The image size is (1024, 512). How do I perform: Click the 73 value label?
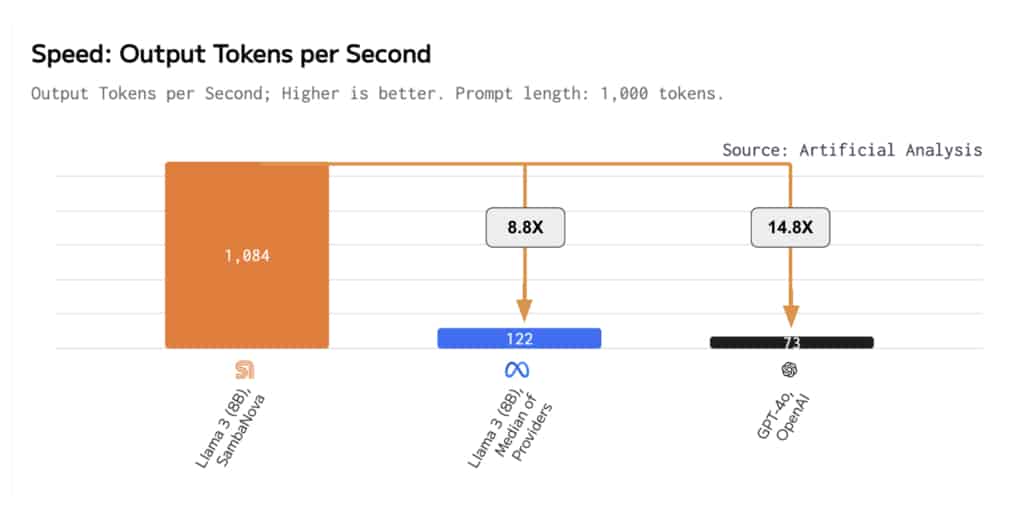tap(791, 342)
